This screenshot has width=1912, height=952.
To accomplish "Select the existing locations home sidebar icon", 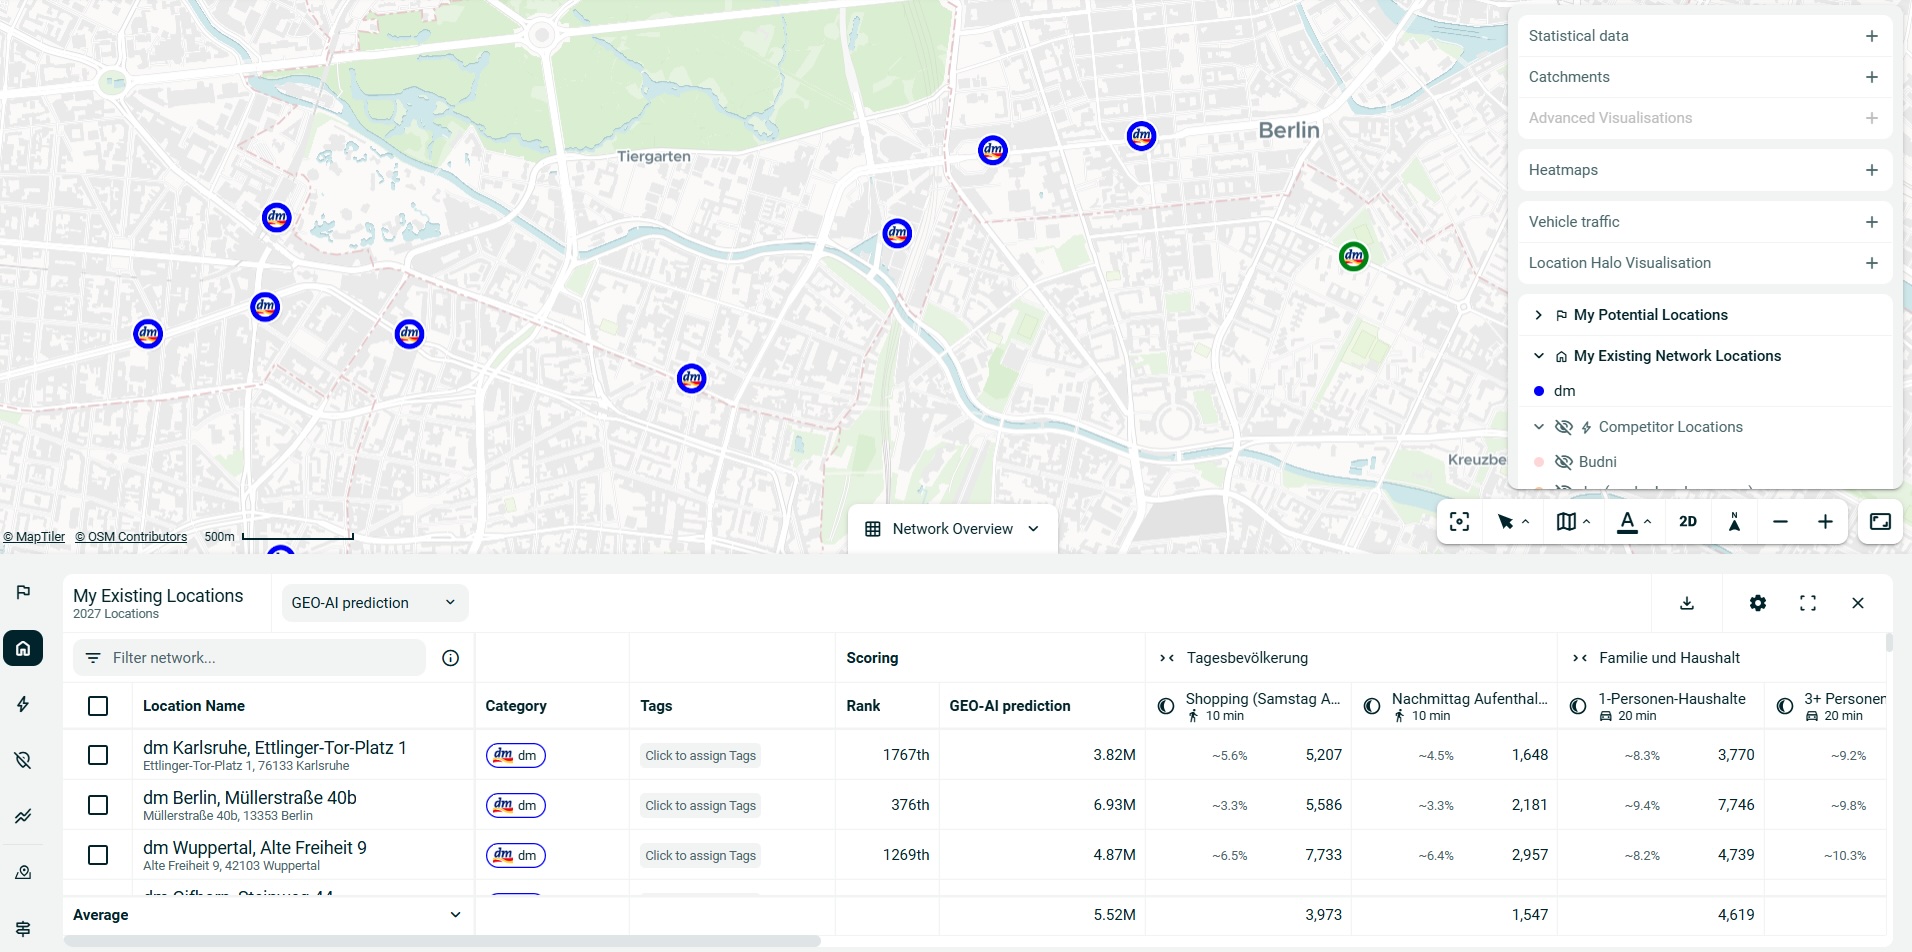I will pos(23,648).
